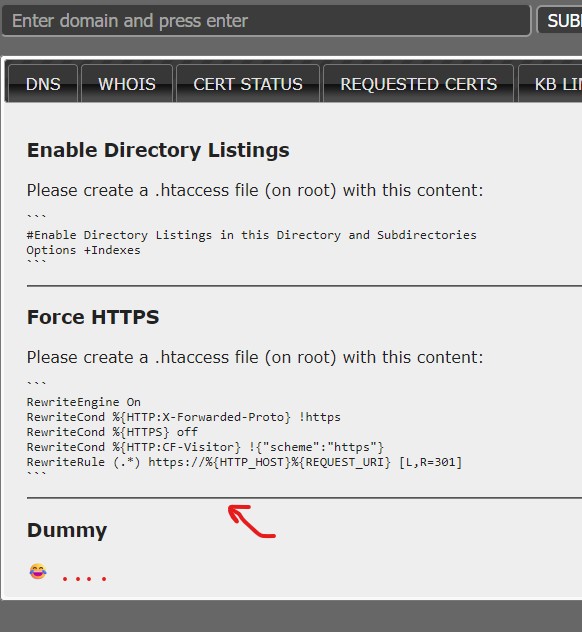Click the 'Options +Indexes' code line
Image resolution: width=582 pixels, height=632 pixels.
[83, 250]
